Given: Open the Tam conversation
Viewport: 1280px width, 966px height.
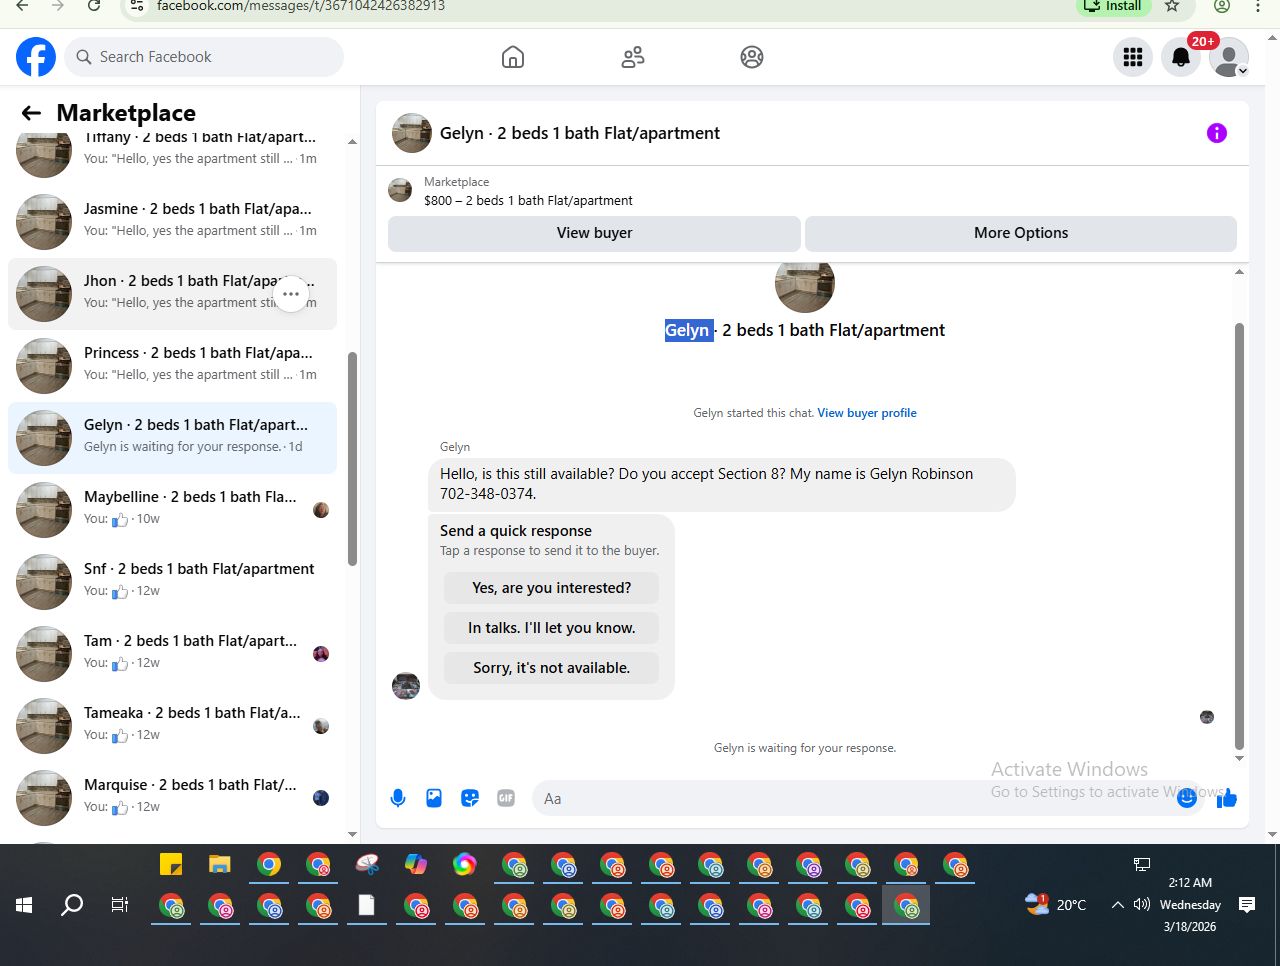Looking at the screenshot, I should tap(172, 654).
